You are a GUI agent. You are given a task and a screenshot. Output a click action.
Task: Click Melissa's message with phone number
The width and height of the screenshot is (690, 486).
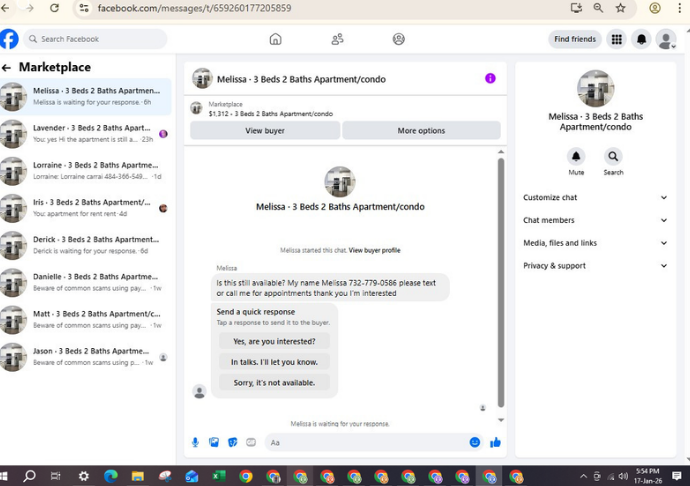point(330,288)
